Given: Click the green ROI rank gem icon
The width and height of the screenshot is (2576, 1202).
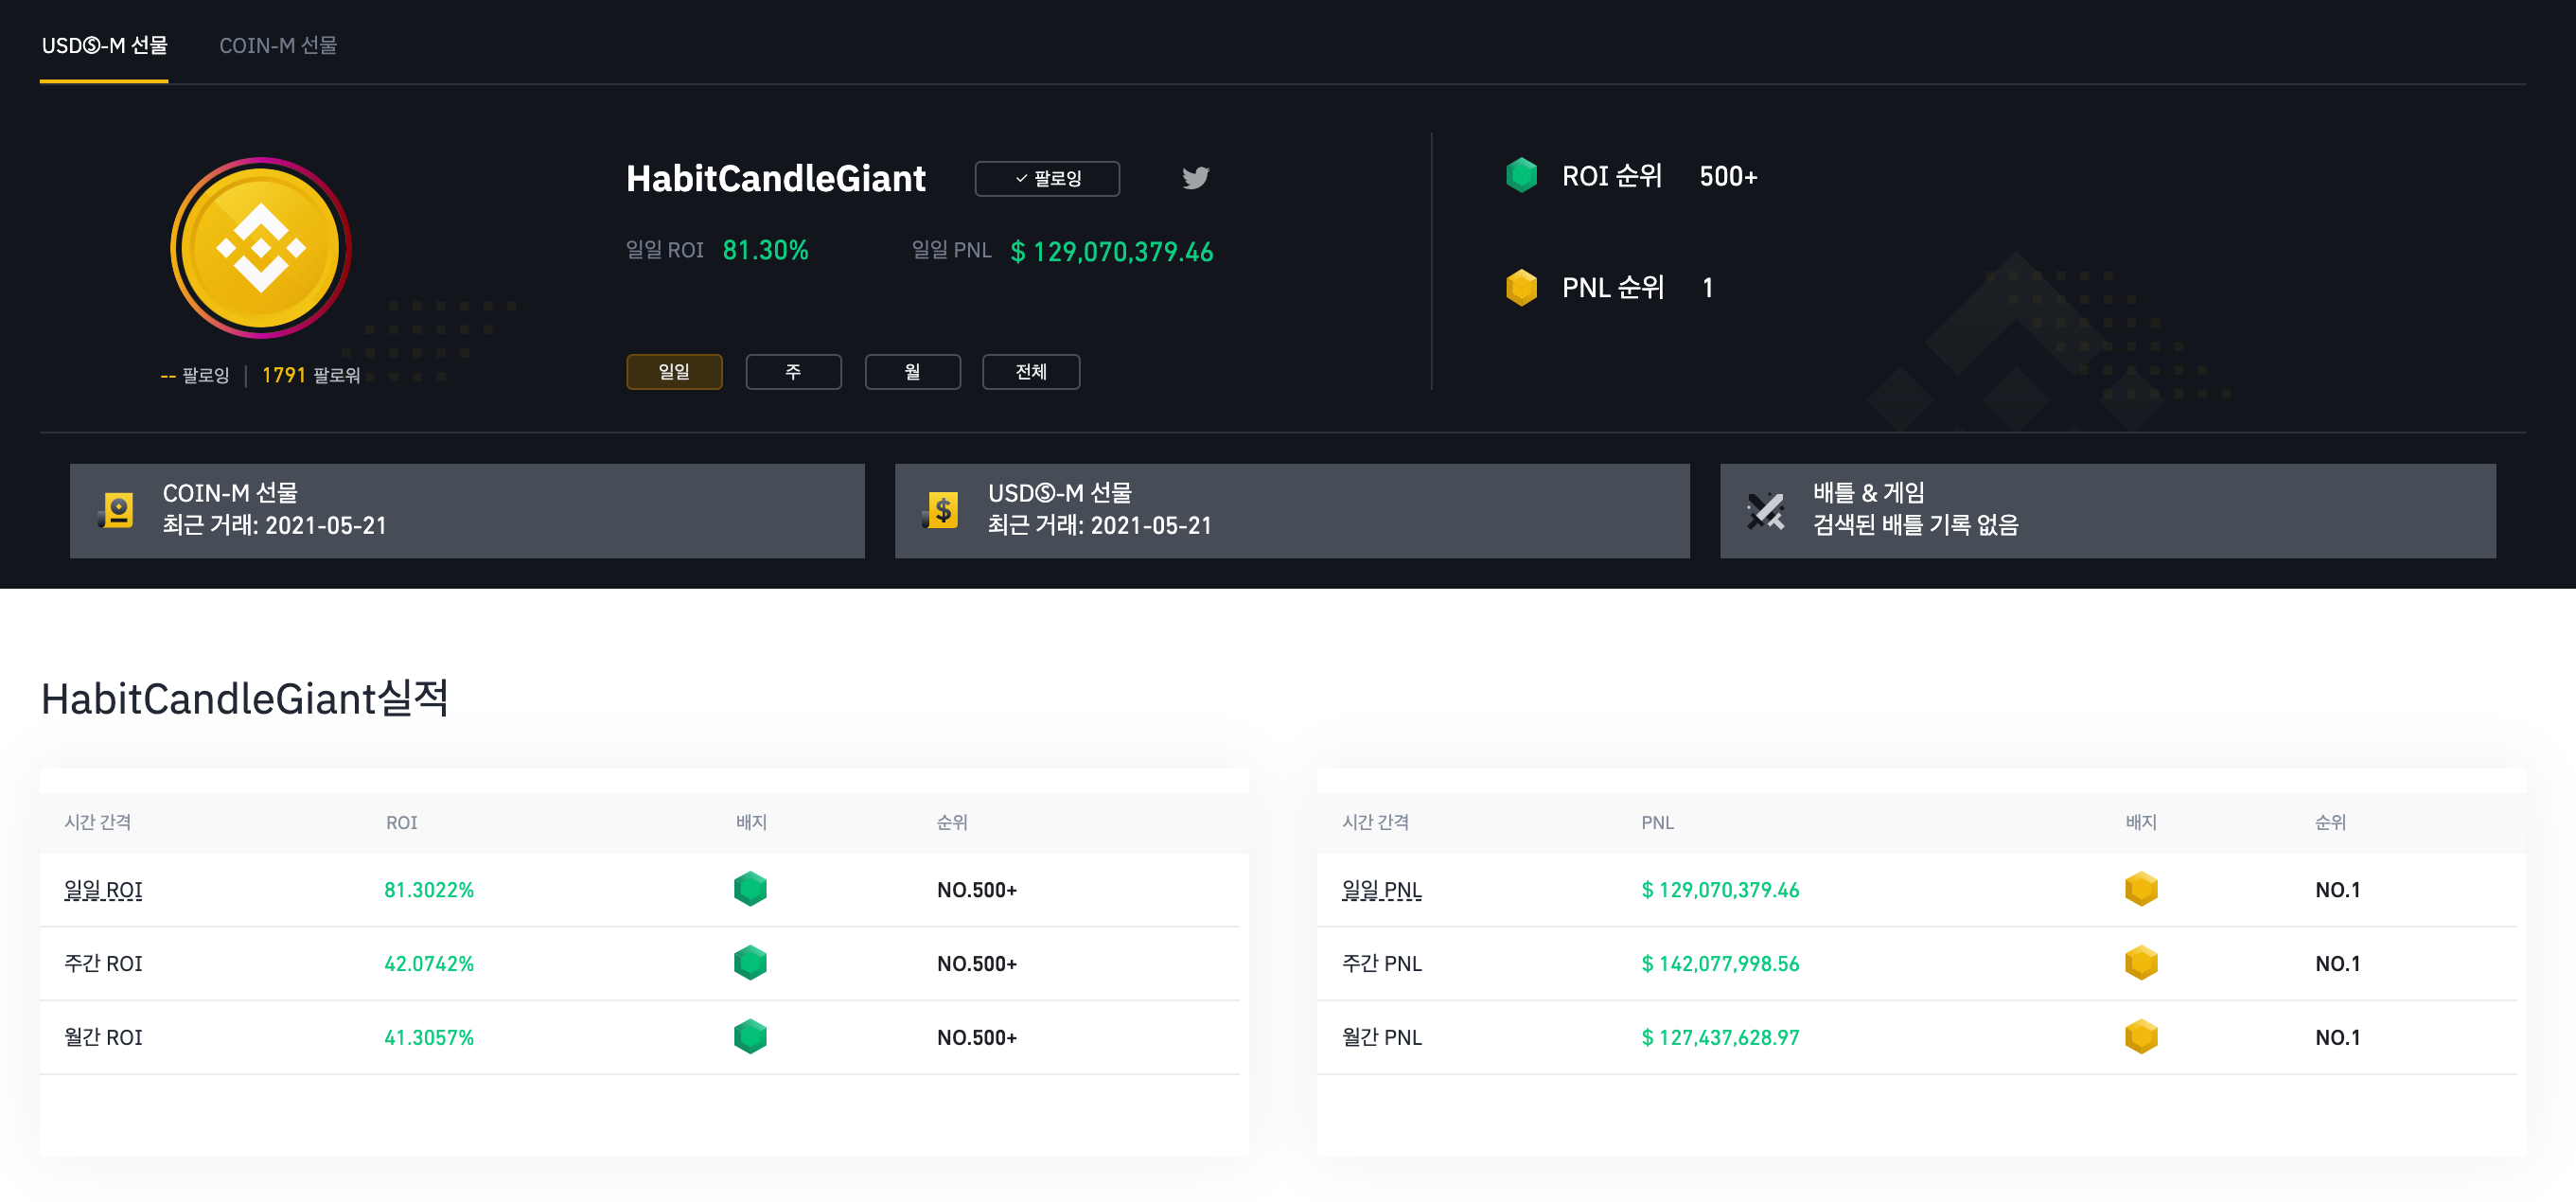Looking at the screenshot, I should pos(1521,175).
